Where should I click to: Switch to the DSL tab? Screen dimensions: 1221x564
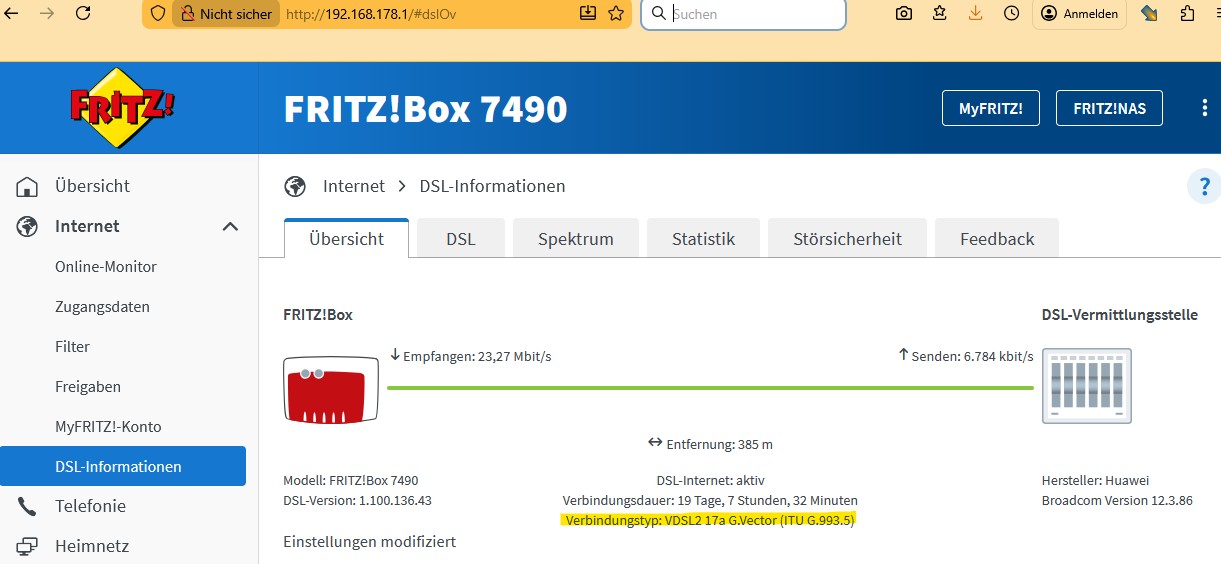[461, 239]
